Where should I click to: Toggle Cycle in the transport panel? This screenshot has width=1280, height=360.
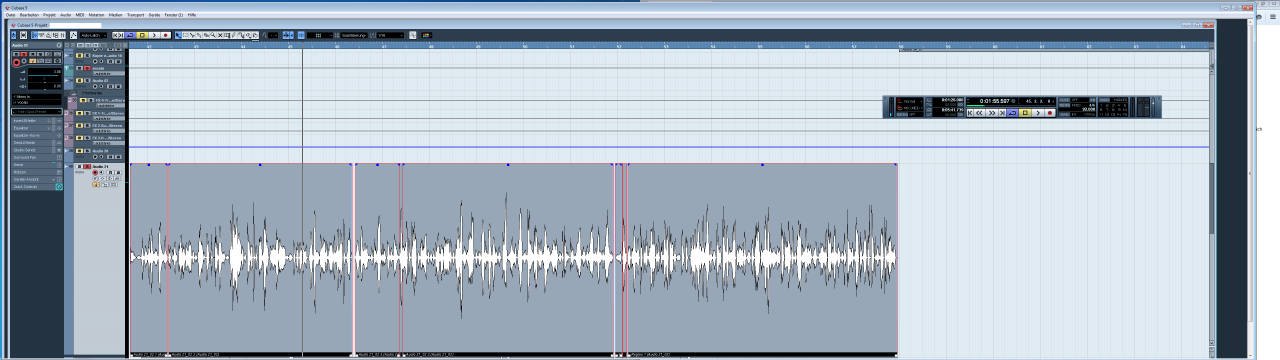pyautogui.click(x=1013, y=113)
